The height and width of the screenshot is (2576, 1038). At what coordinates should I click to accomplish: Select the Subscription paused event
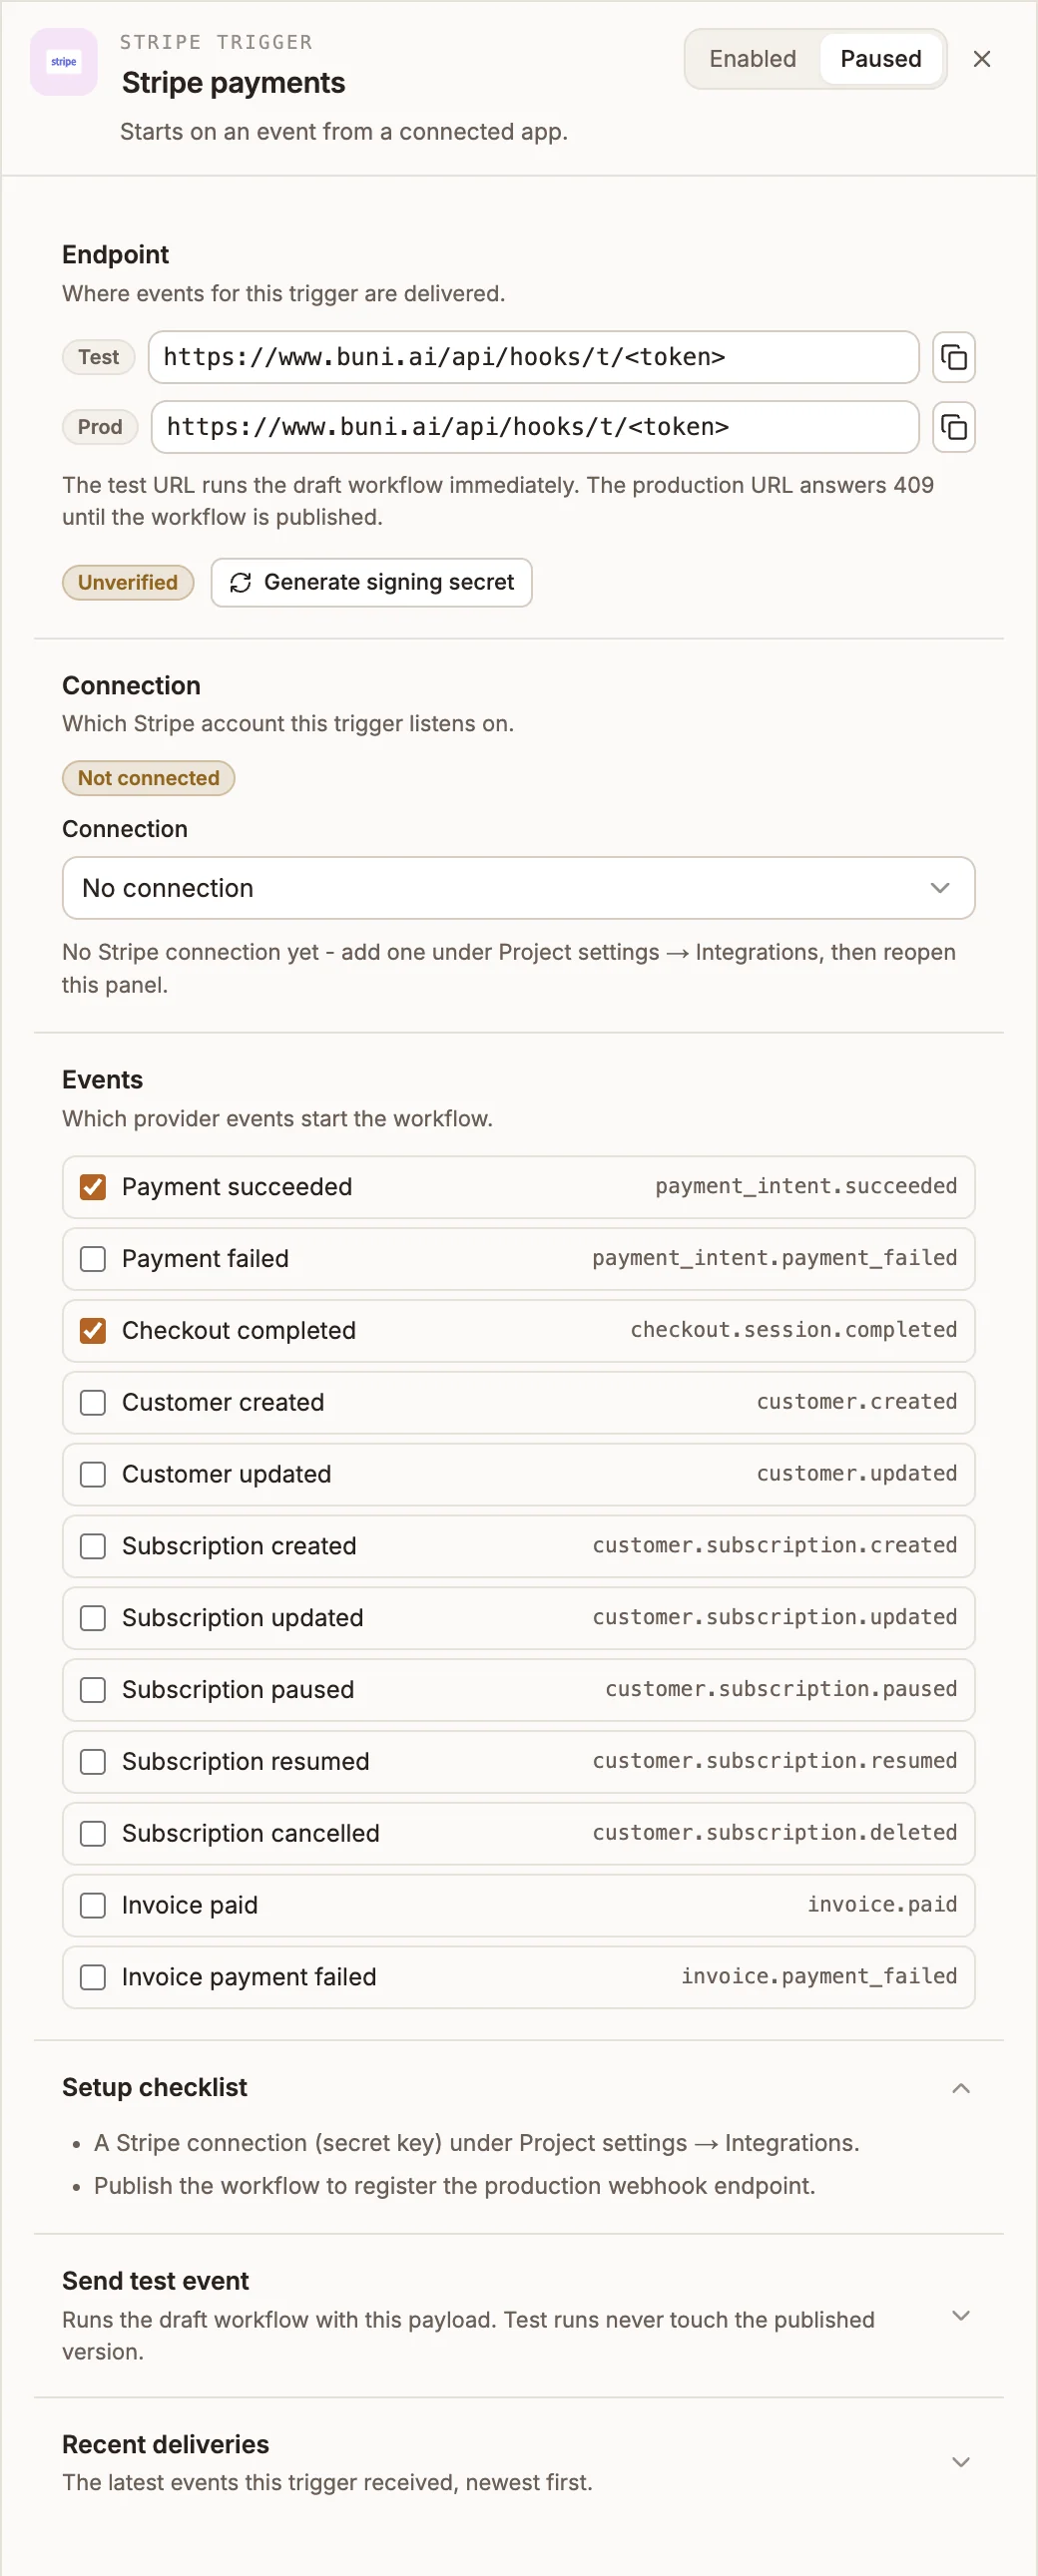[93, 1690]
